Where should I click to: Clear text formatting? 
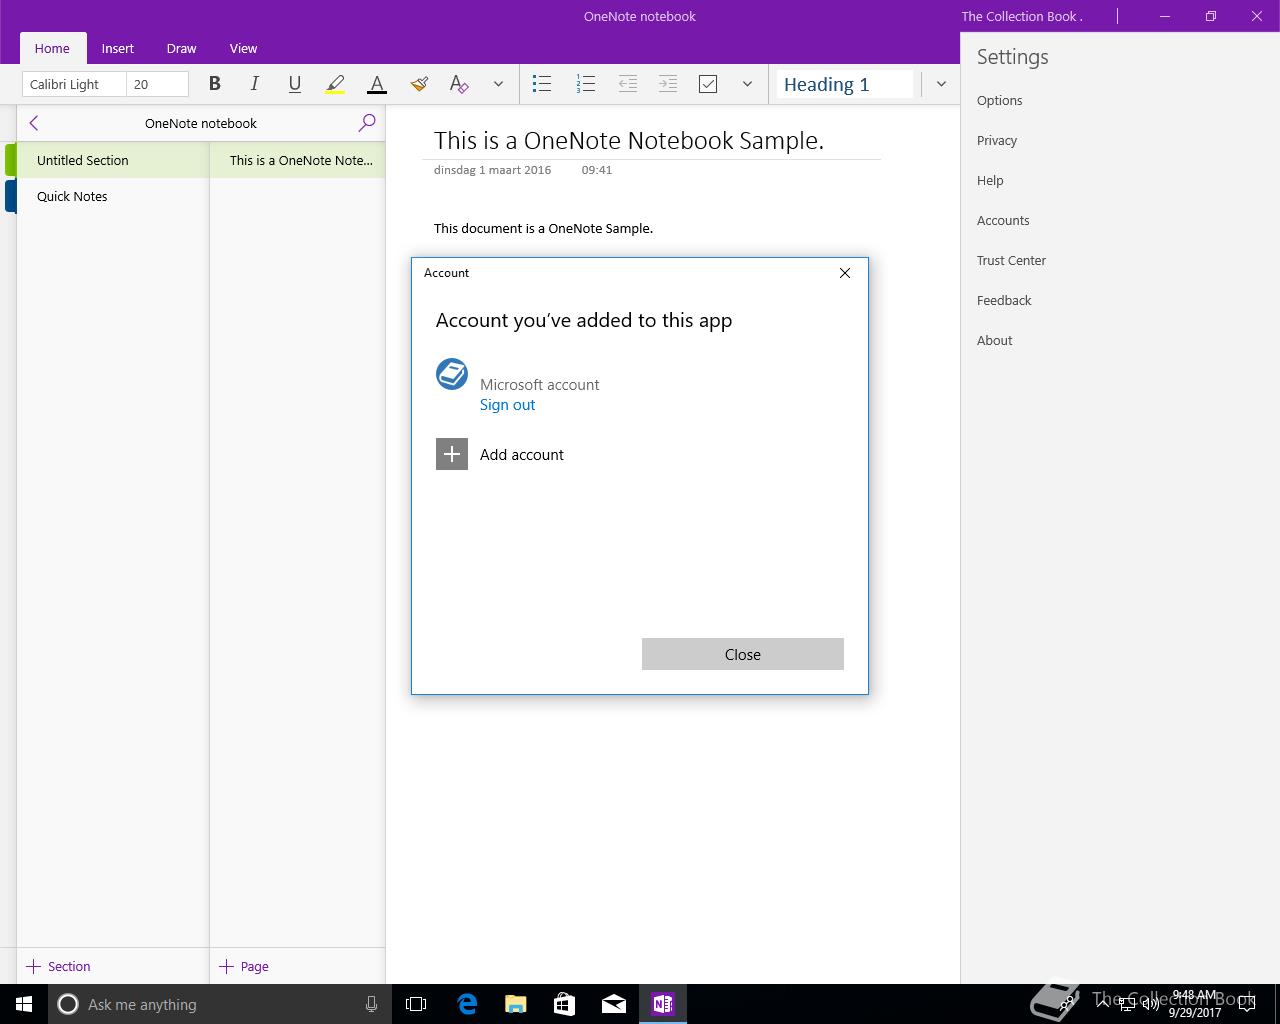coord(459,84)
